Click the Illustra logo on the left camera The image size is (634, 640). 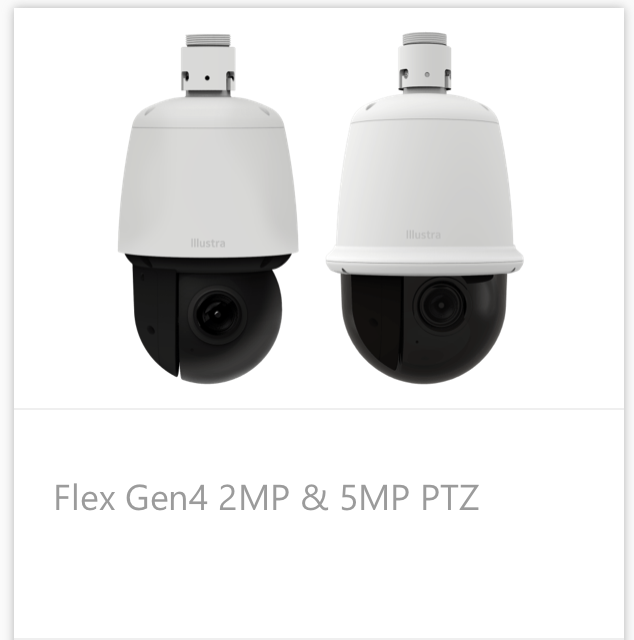click(208, 243)
